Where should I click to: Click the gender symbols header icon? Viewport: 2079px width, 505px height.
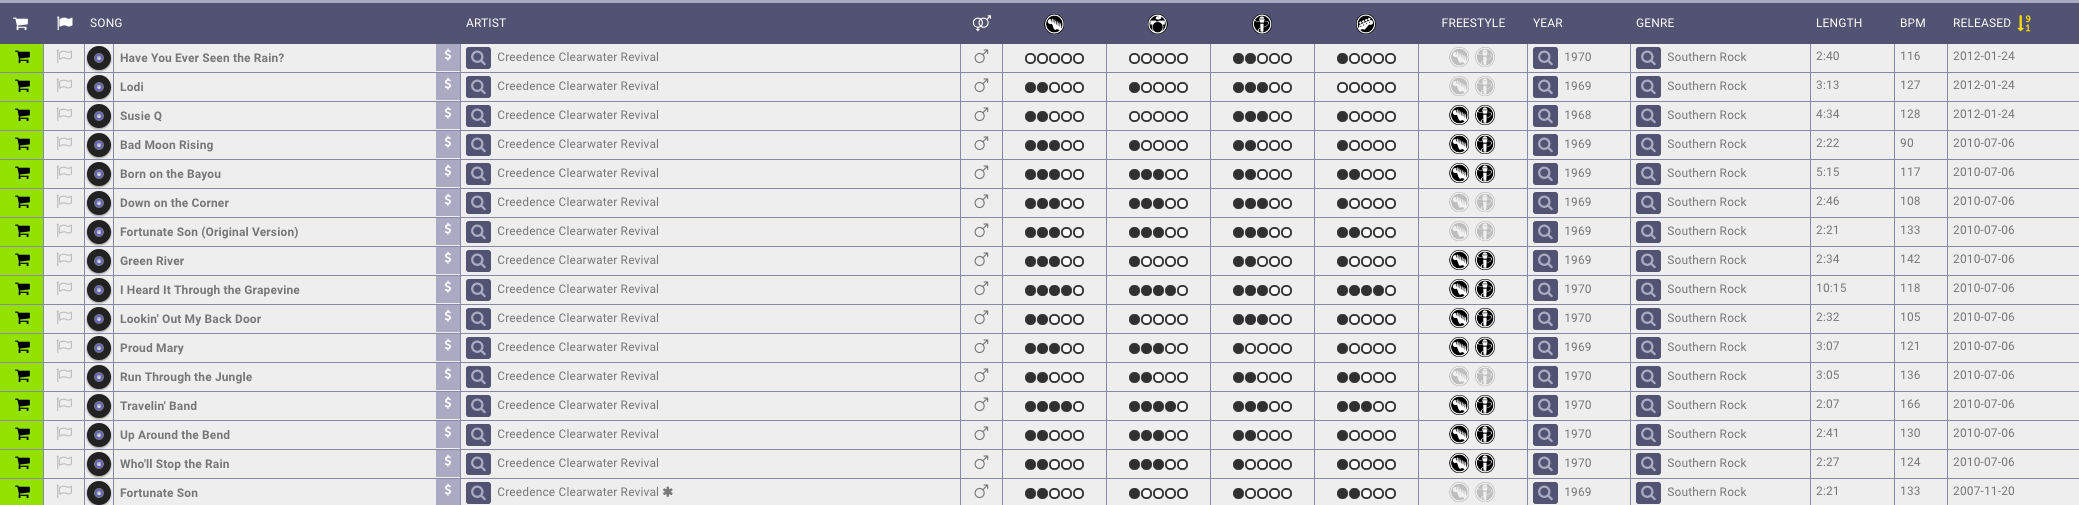[x=982, y=23]
